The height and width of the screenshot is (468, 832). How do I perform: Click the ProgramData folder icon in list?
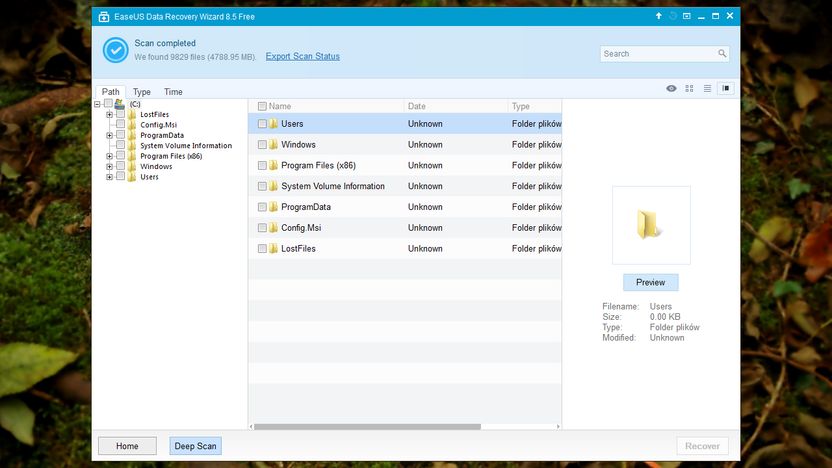(x=273, y=206)
